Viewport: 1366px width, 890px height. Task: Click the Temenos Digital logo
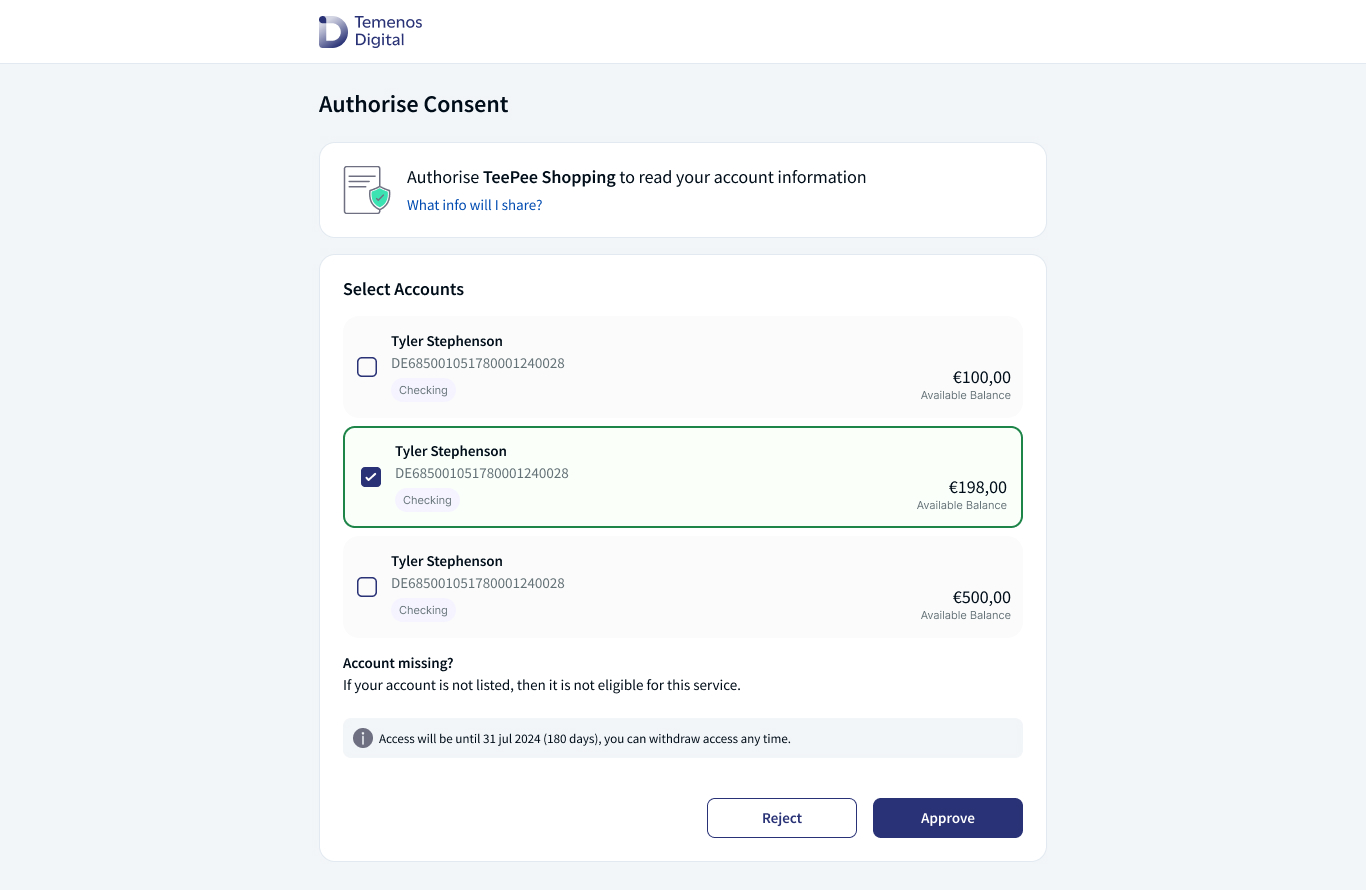point(370,32)
